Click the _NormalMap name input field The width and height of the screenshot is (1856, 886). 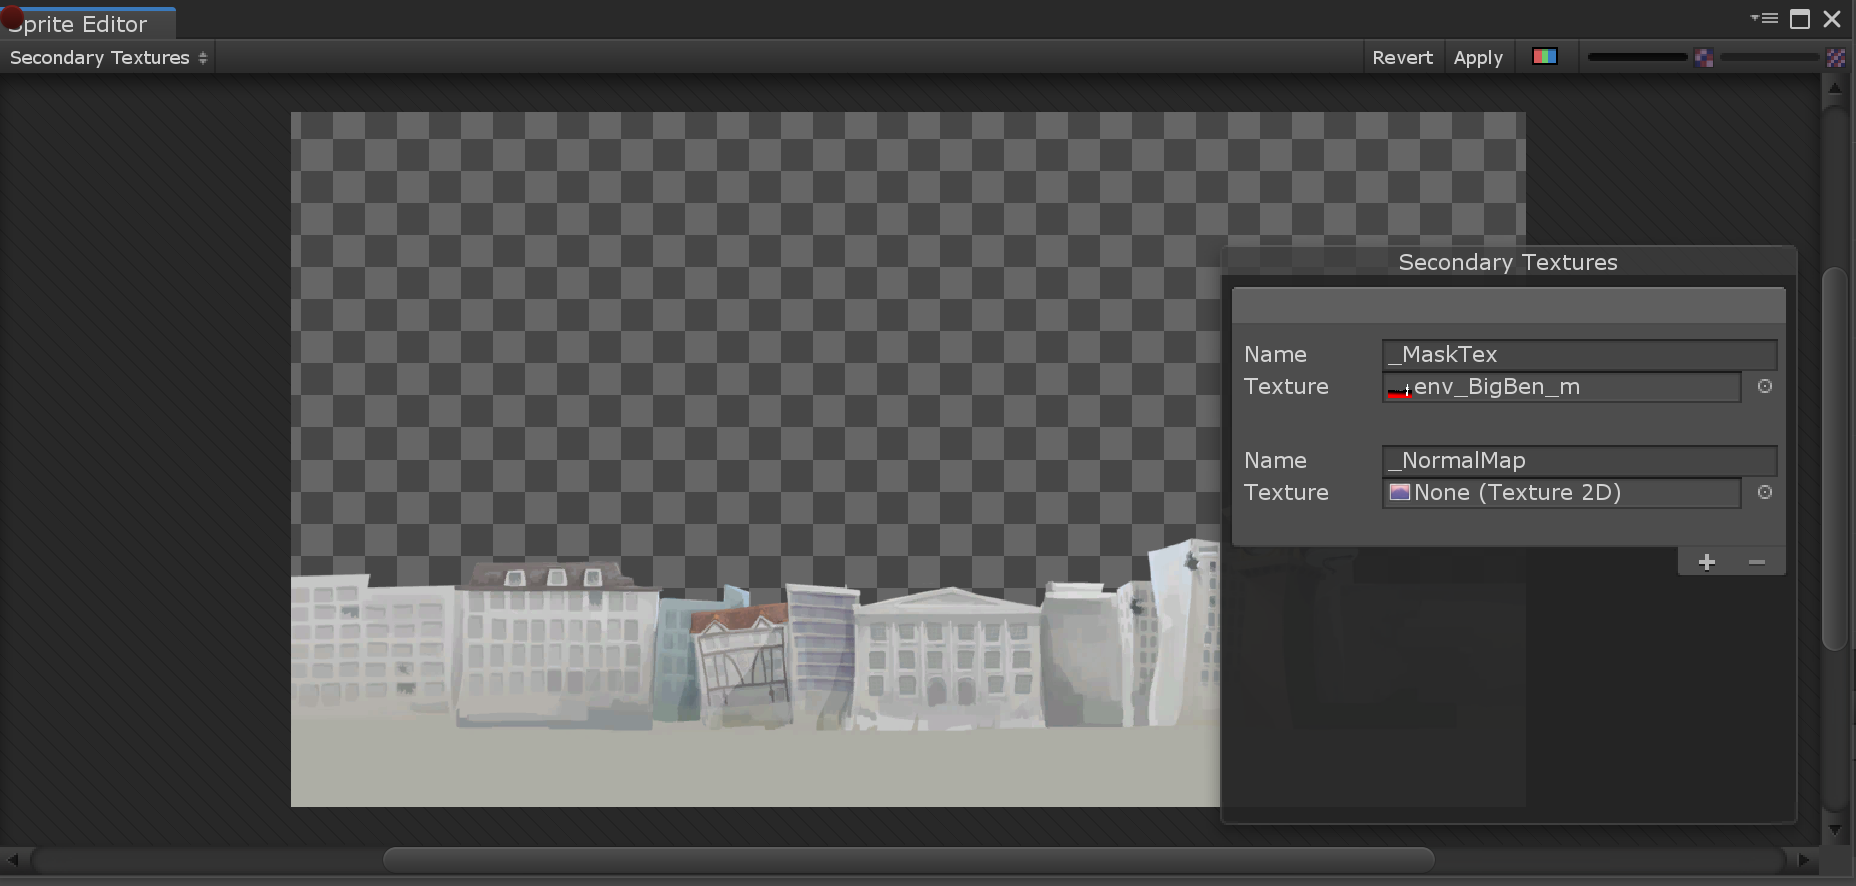(x=1578, y=461)
